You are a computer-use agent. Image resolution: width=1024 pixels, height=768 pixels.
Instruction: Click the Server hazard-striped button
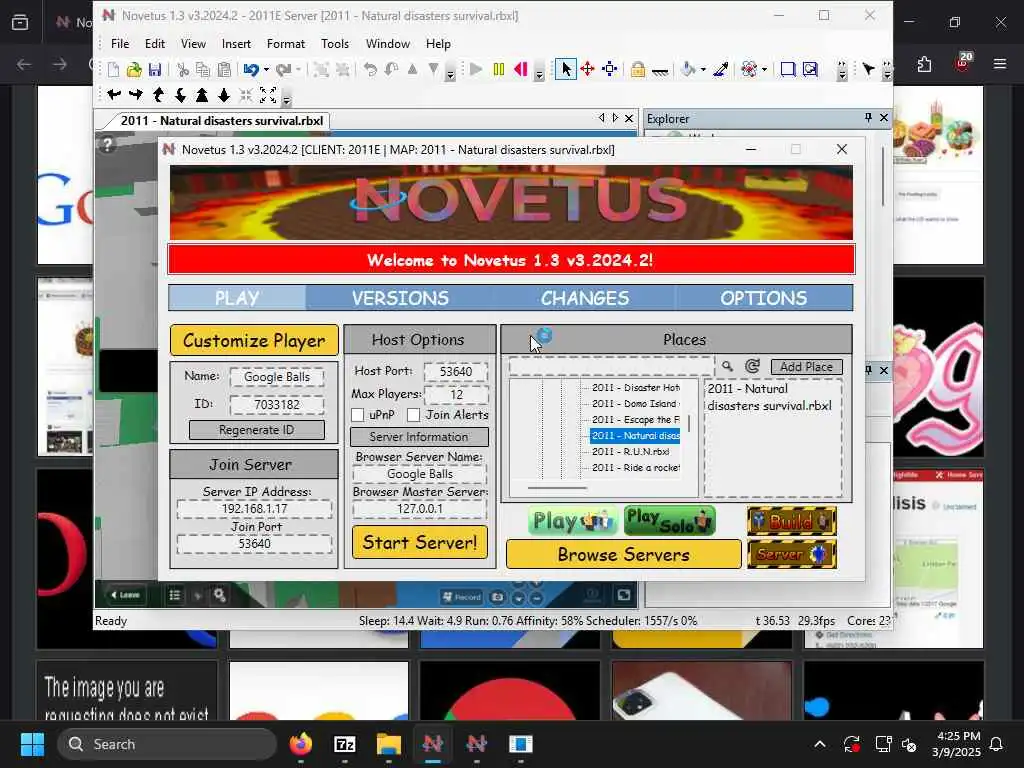pos(792,554)
